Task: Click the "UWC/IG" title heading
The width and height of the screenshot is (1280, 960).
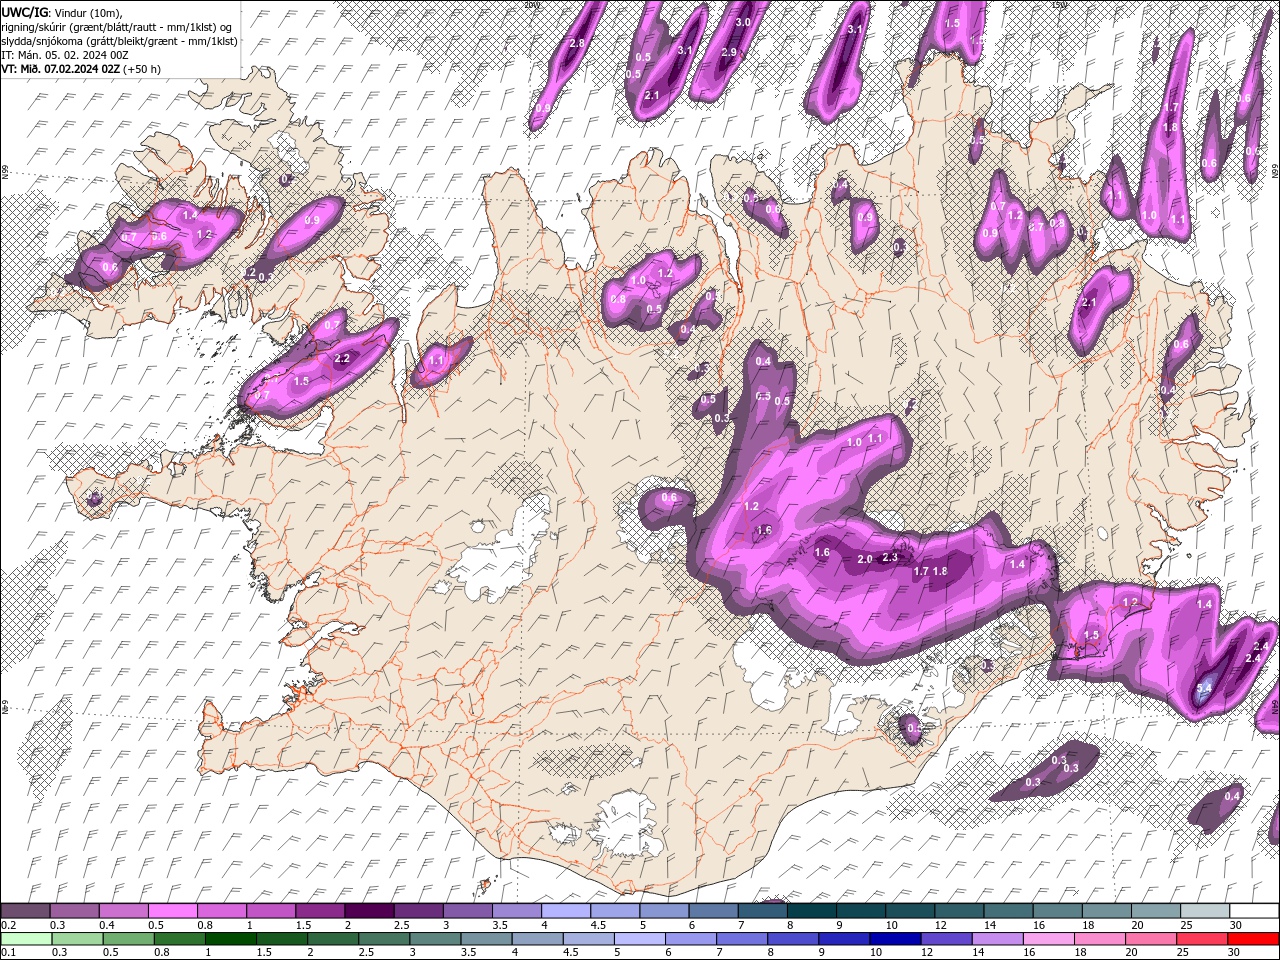Action: click(25, 11)
